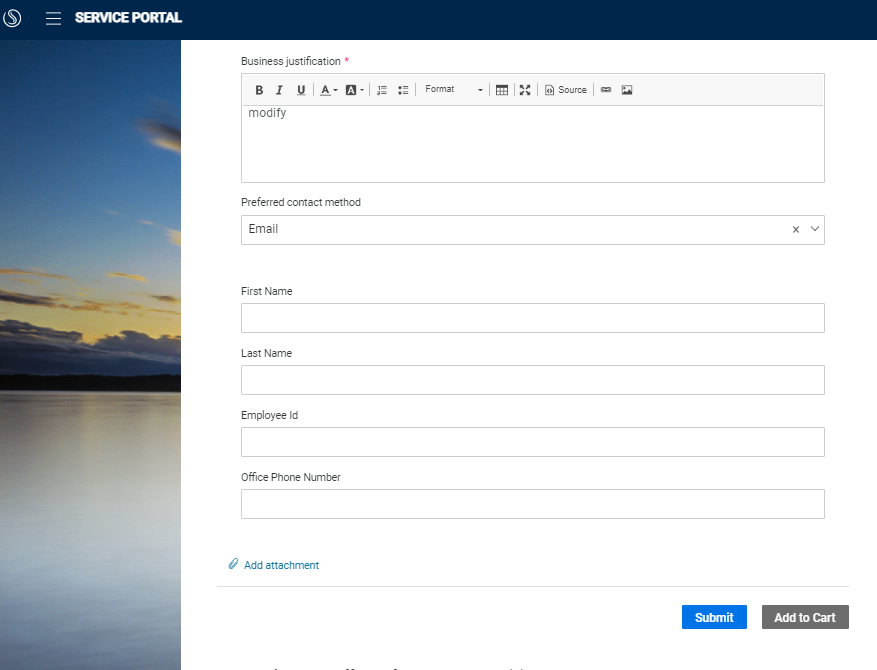Clear the Email selection with the x
This screenshot has width=877, height=670.
(795, 229)
